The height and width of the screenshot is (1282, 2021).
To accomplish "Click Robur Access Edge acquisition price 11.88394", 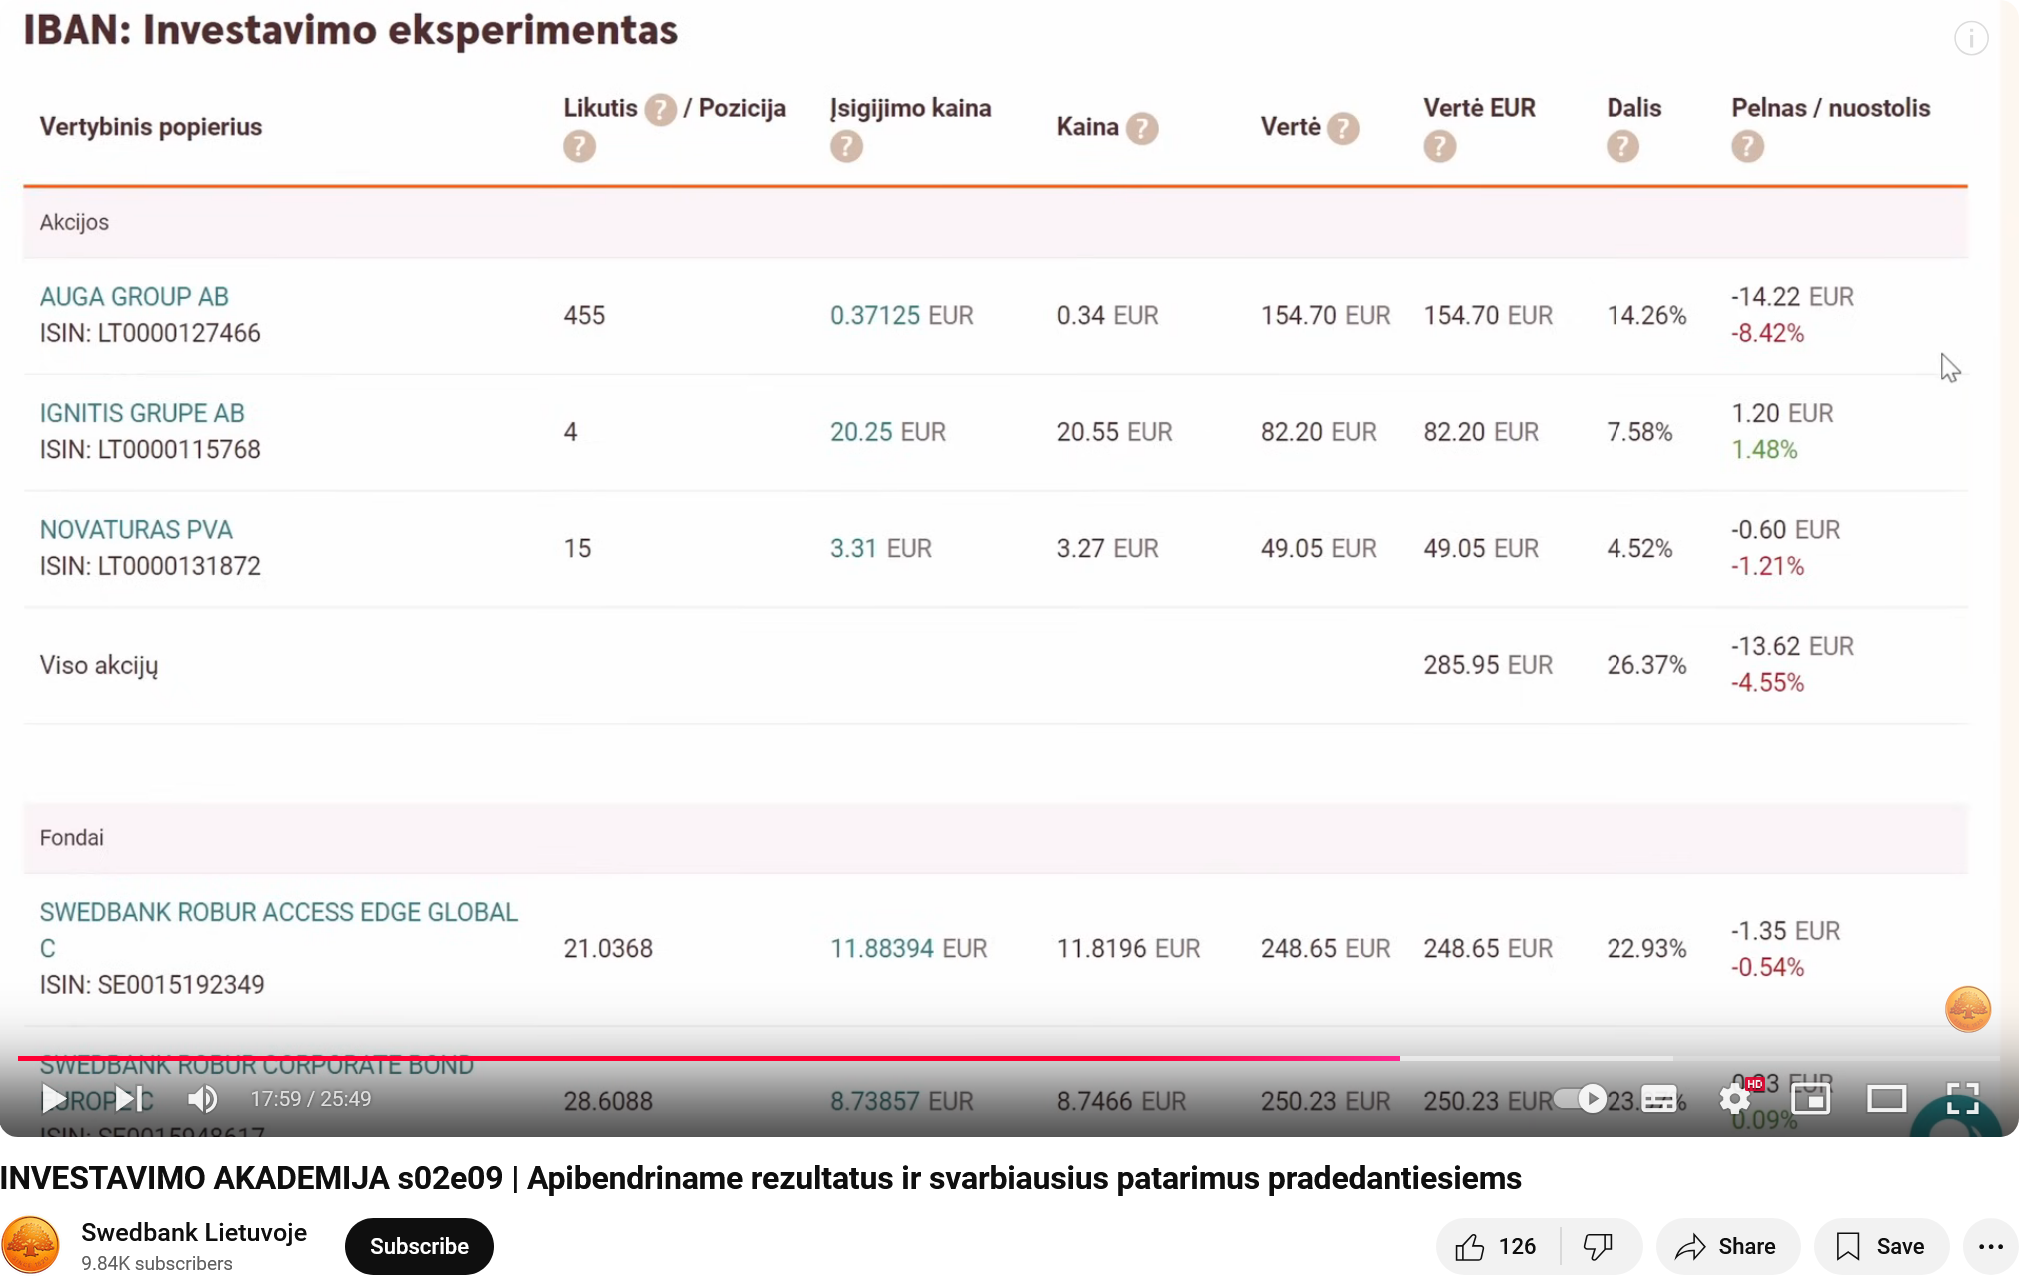I will point(882,949).
